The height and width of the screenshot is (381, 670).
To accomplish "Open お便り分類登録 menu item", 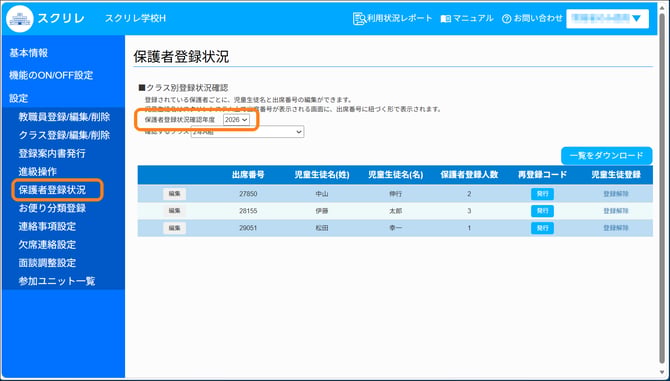I will click(52, 208).
